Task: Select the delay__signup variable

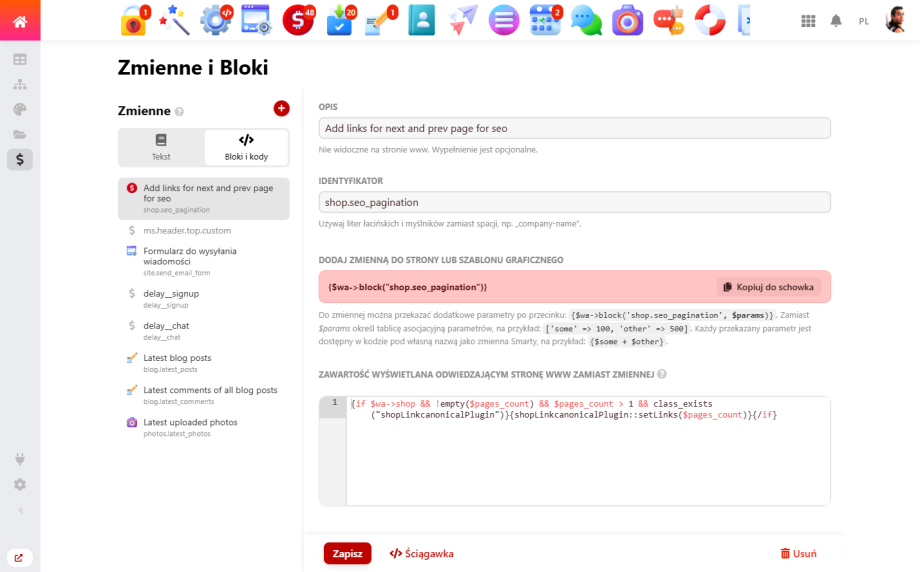Action: 204,298
